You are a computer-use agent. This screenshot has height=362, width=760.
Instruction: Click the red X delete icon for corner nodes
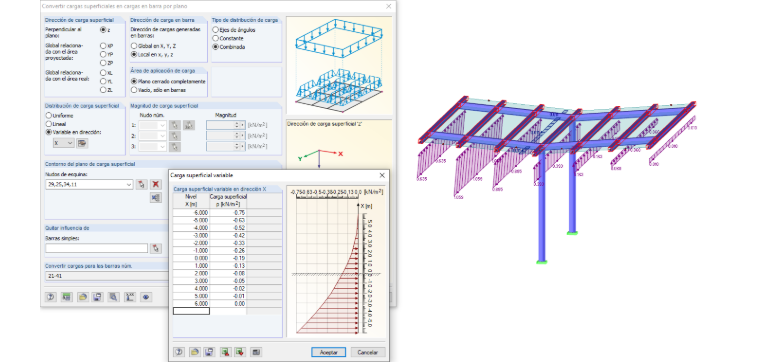pyautogui.click(x=156, y=185)
